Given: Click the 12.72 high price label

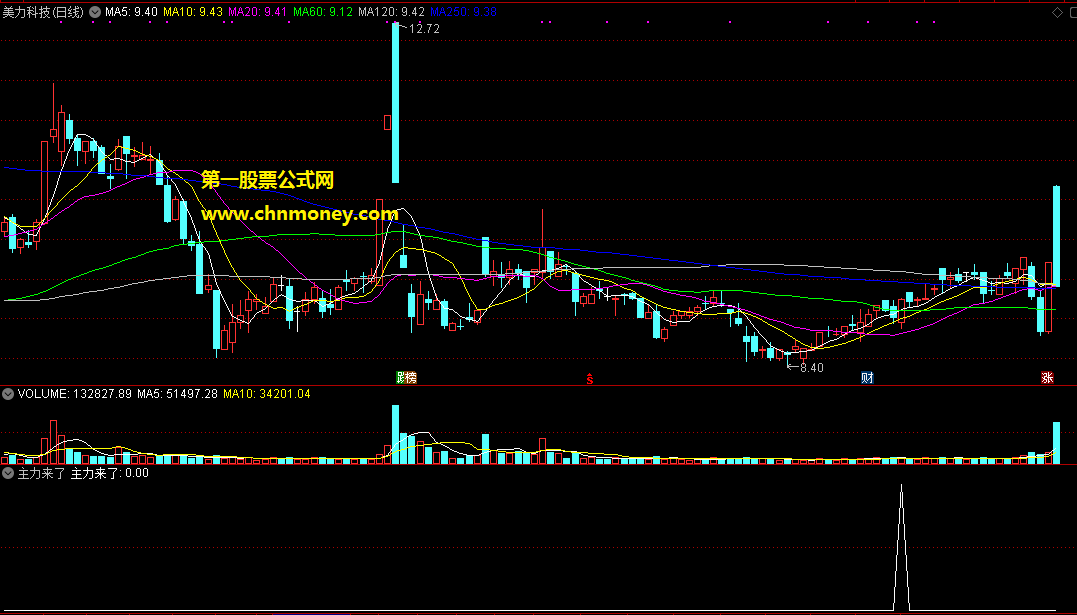Looking at the screenshot, I should (x=424, y=29).
